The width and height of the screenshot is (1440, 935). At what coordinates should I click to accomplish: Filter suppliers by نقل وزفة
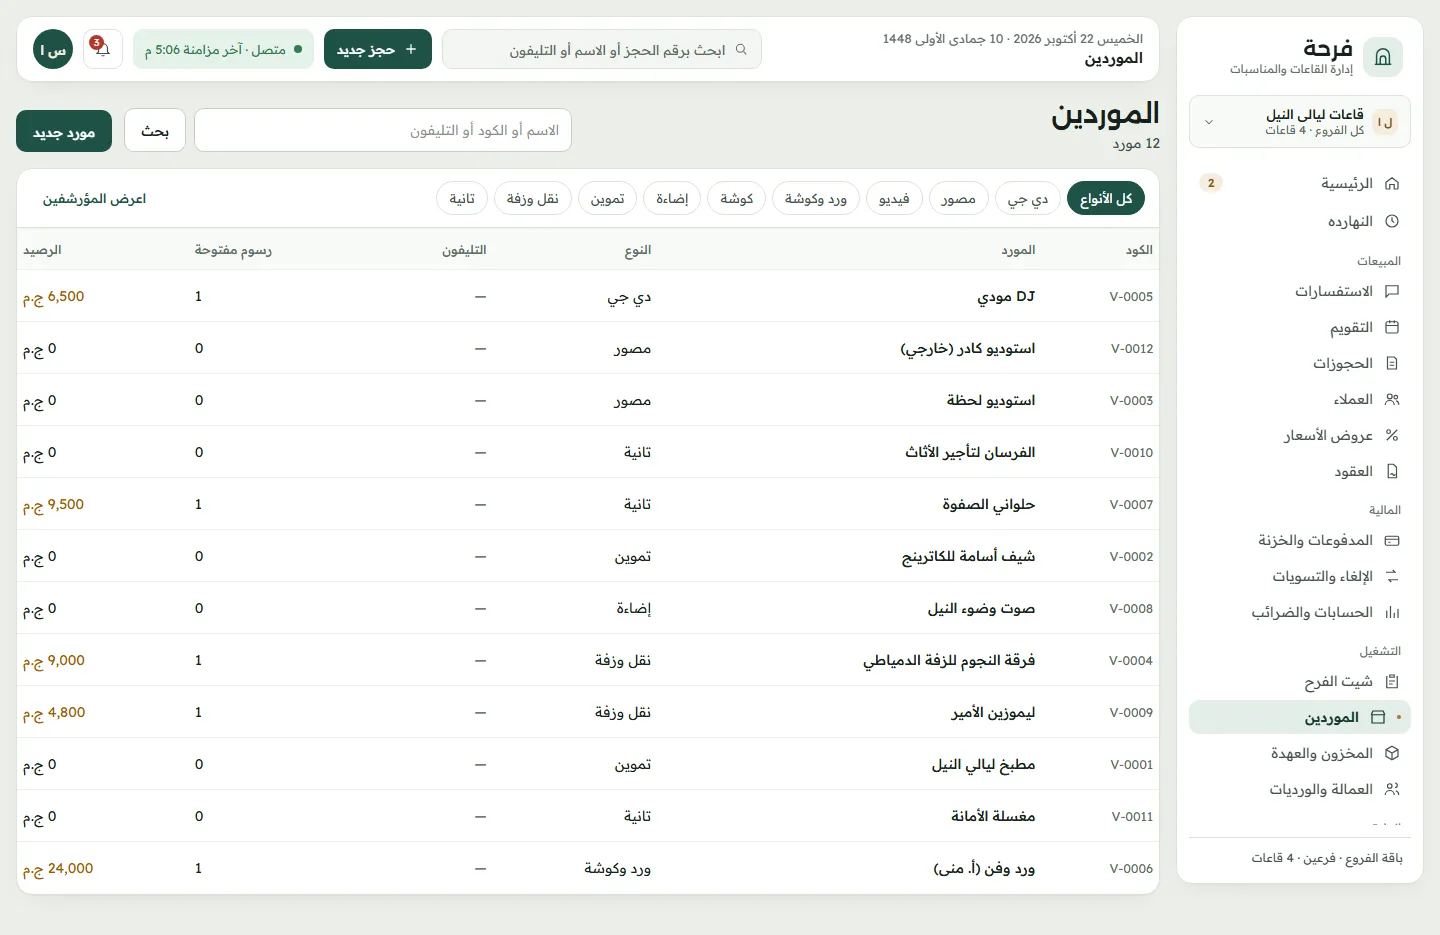[533, 199]
